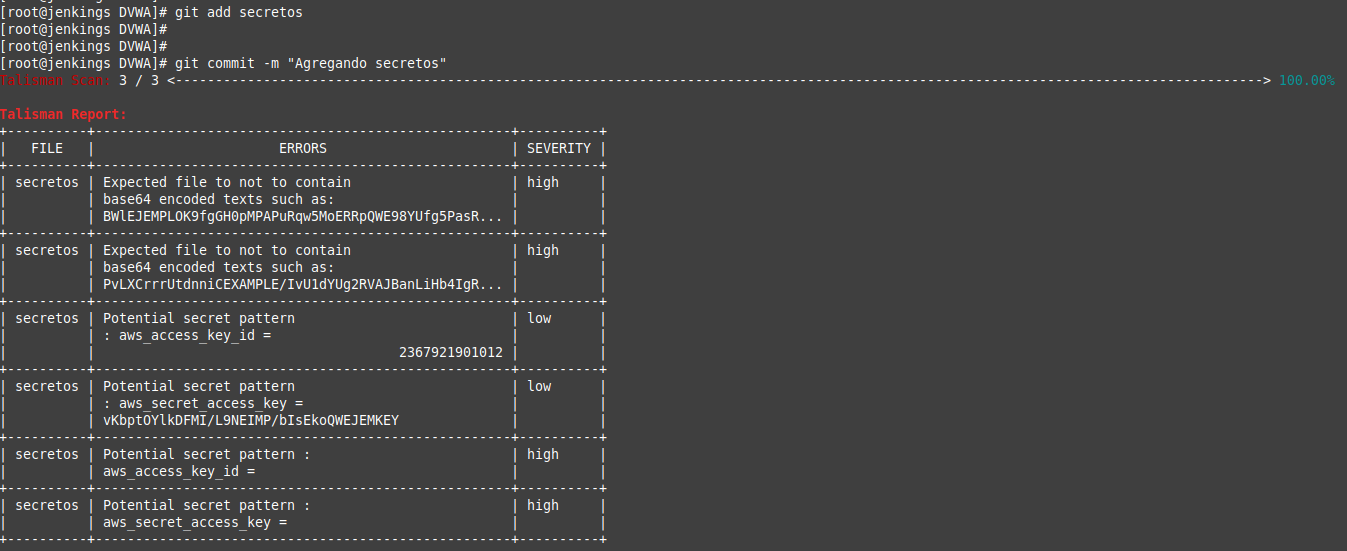Screen dimensions: 1347x551
Task: Select the FILE column header
Action: click(47, 148)
